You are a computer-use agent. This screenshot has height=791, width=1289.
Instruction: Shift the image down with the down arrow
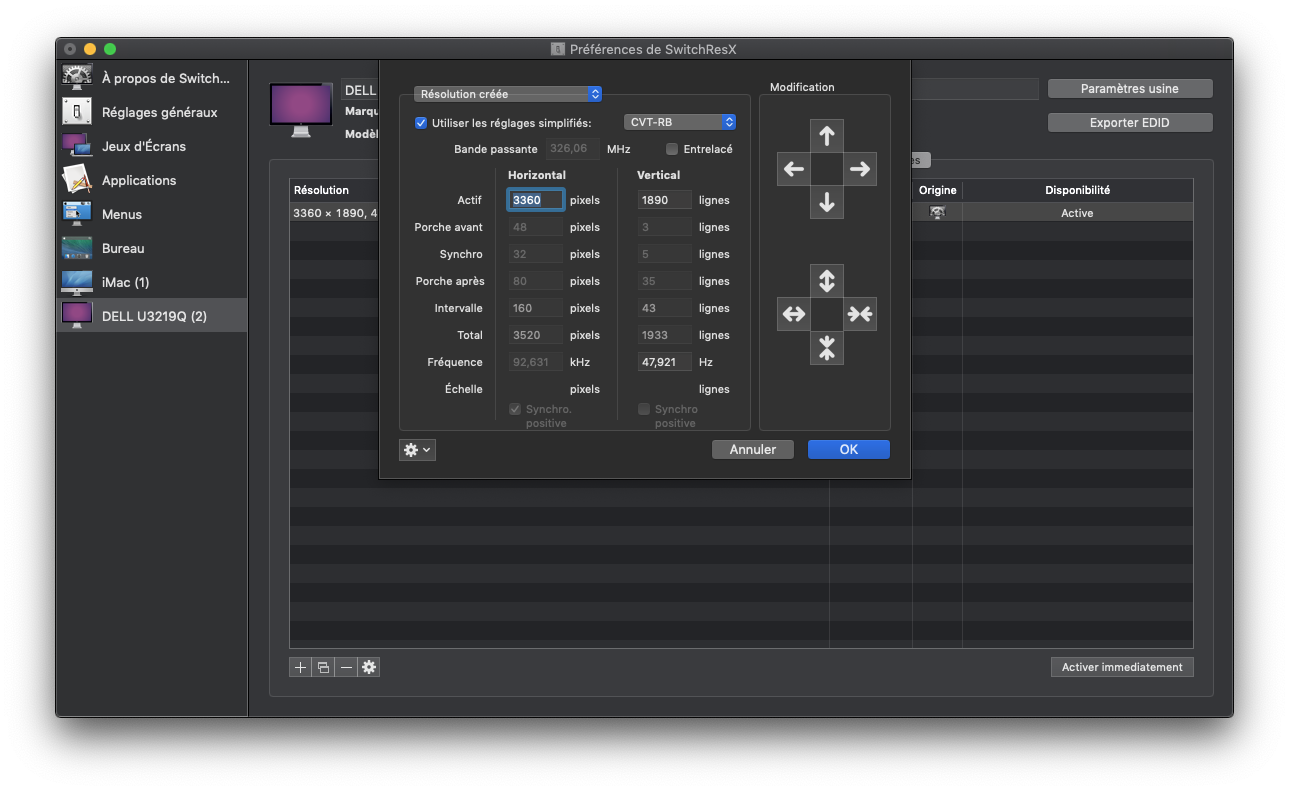[x=826, y=202]
